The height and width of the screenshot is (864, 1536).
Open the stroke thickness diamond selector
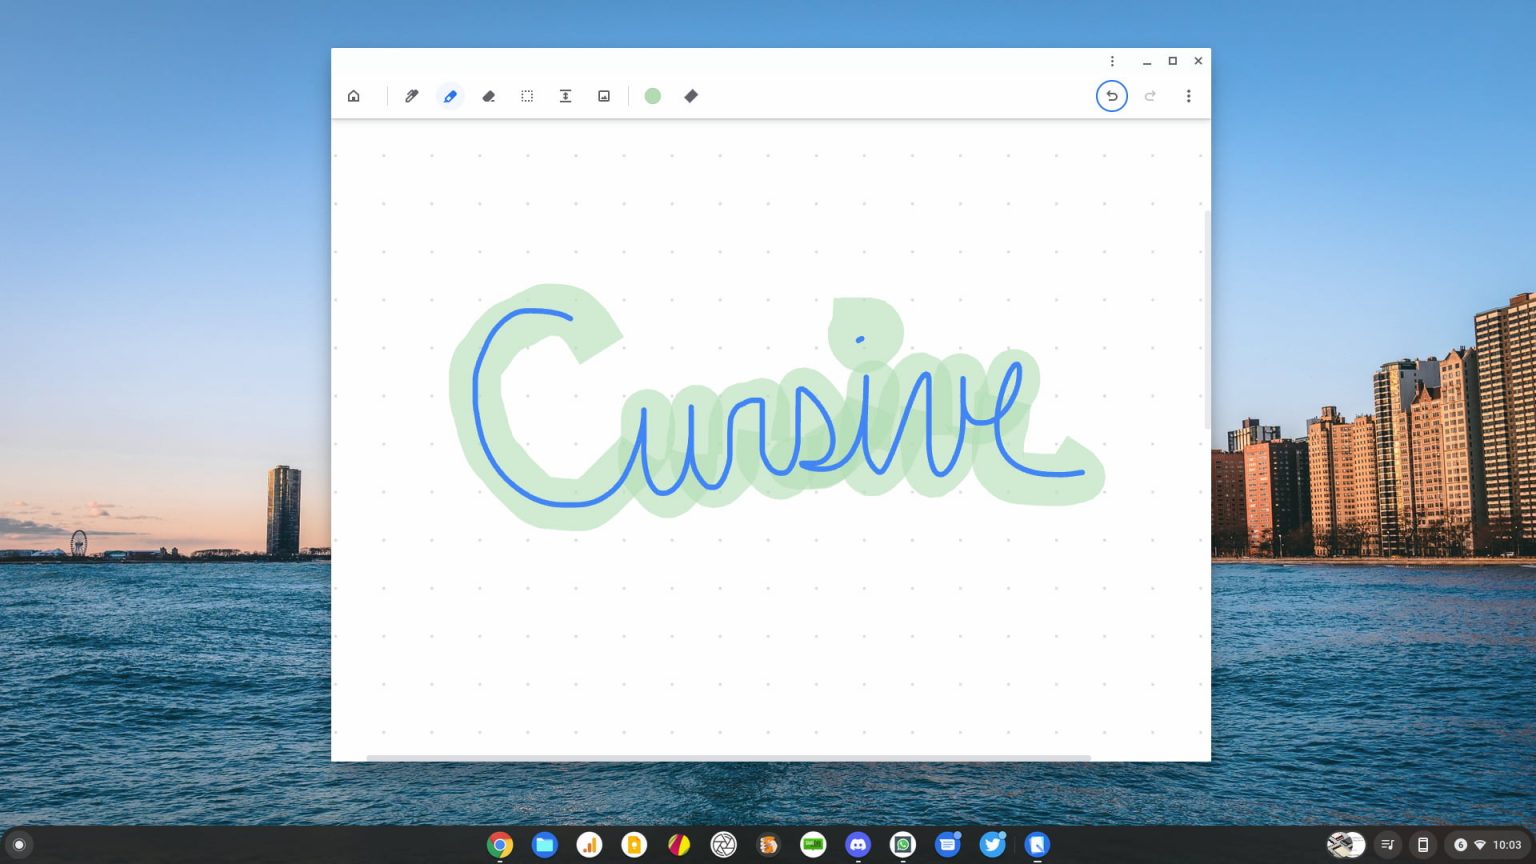[x=691, y=96]
